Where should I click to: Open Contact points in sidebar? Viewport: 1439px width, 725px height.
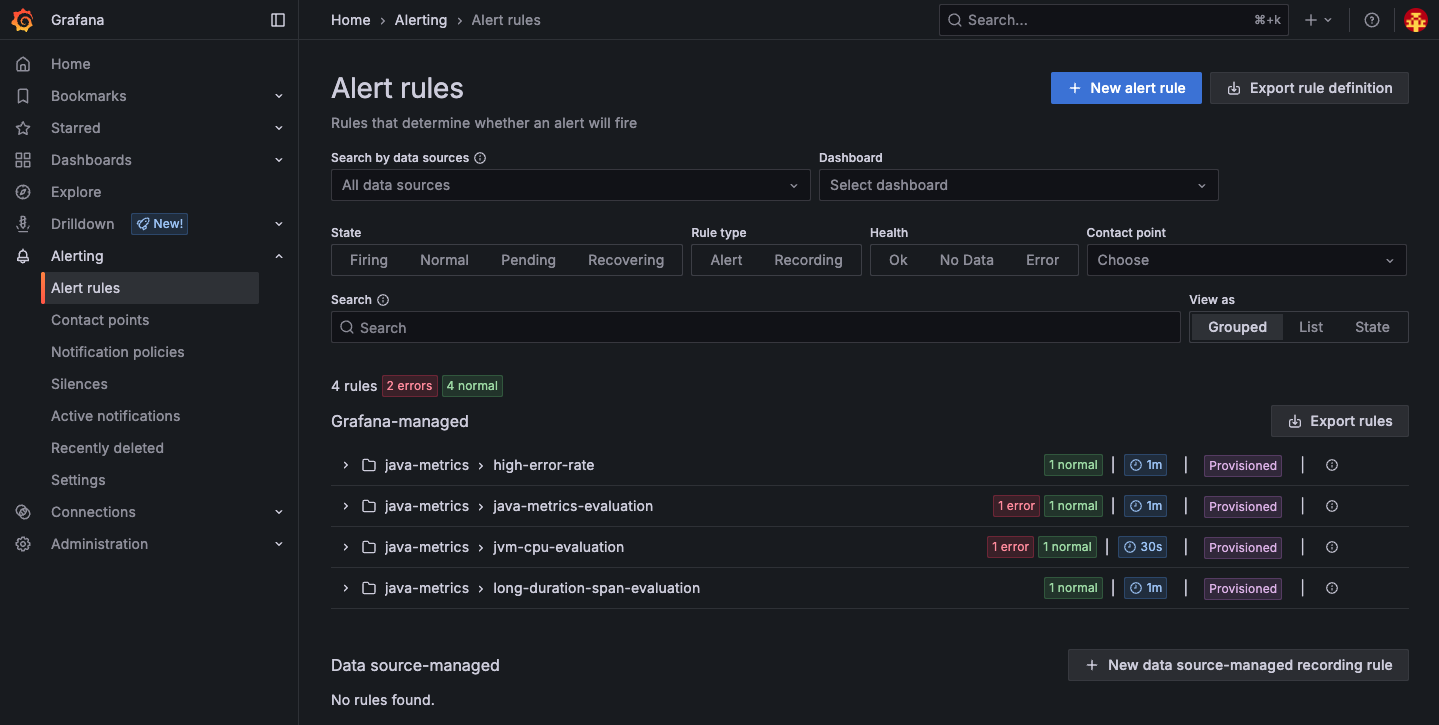pyautogui.click(x=100, y=320)
